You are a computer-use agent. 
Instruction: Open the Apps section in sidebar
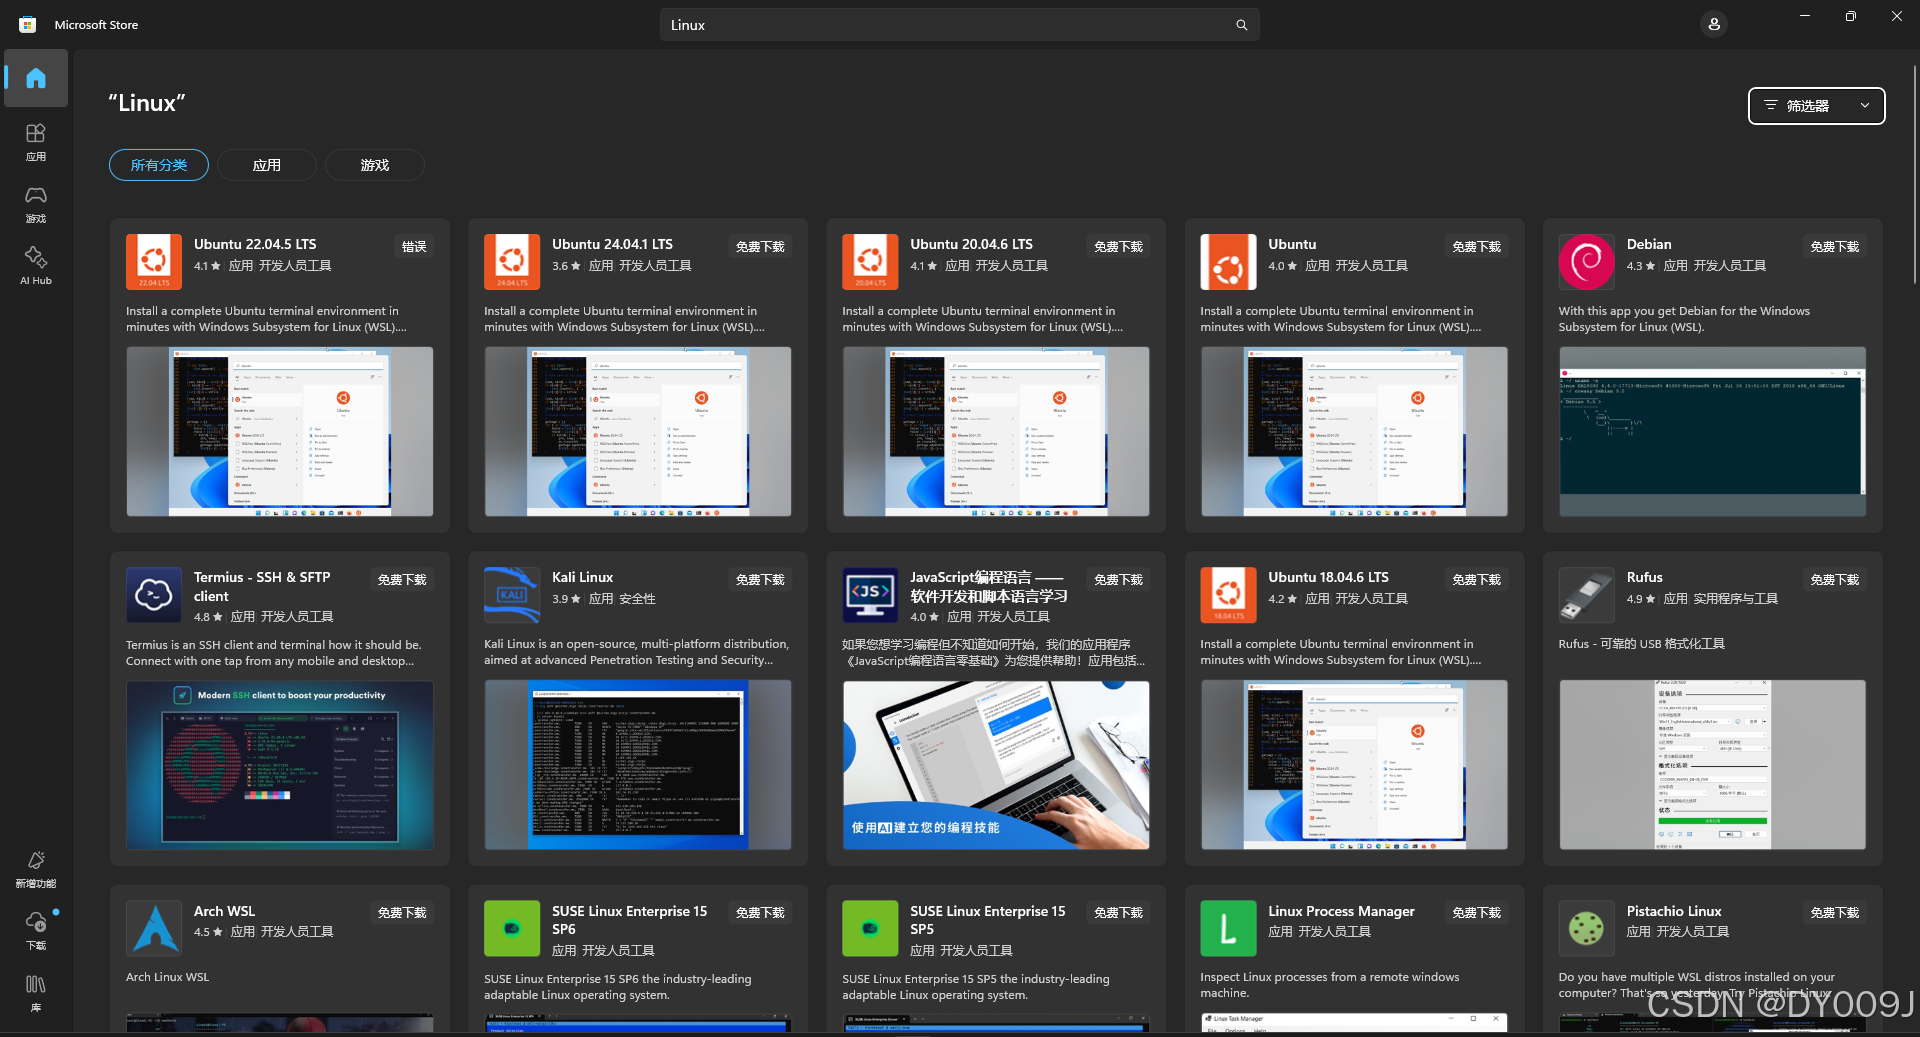click(x=36, y=142)
